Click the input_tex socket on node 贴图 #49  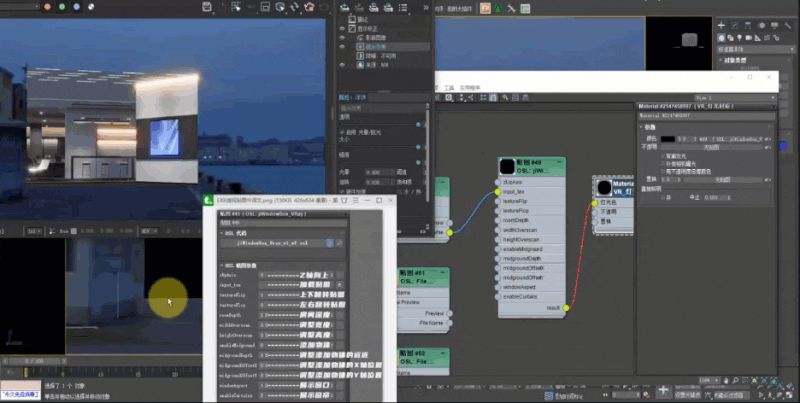pos(497,192)
